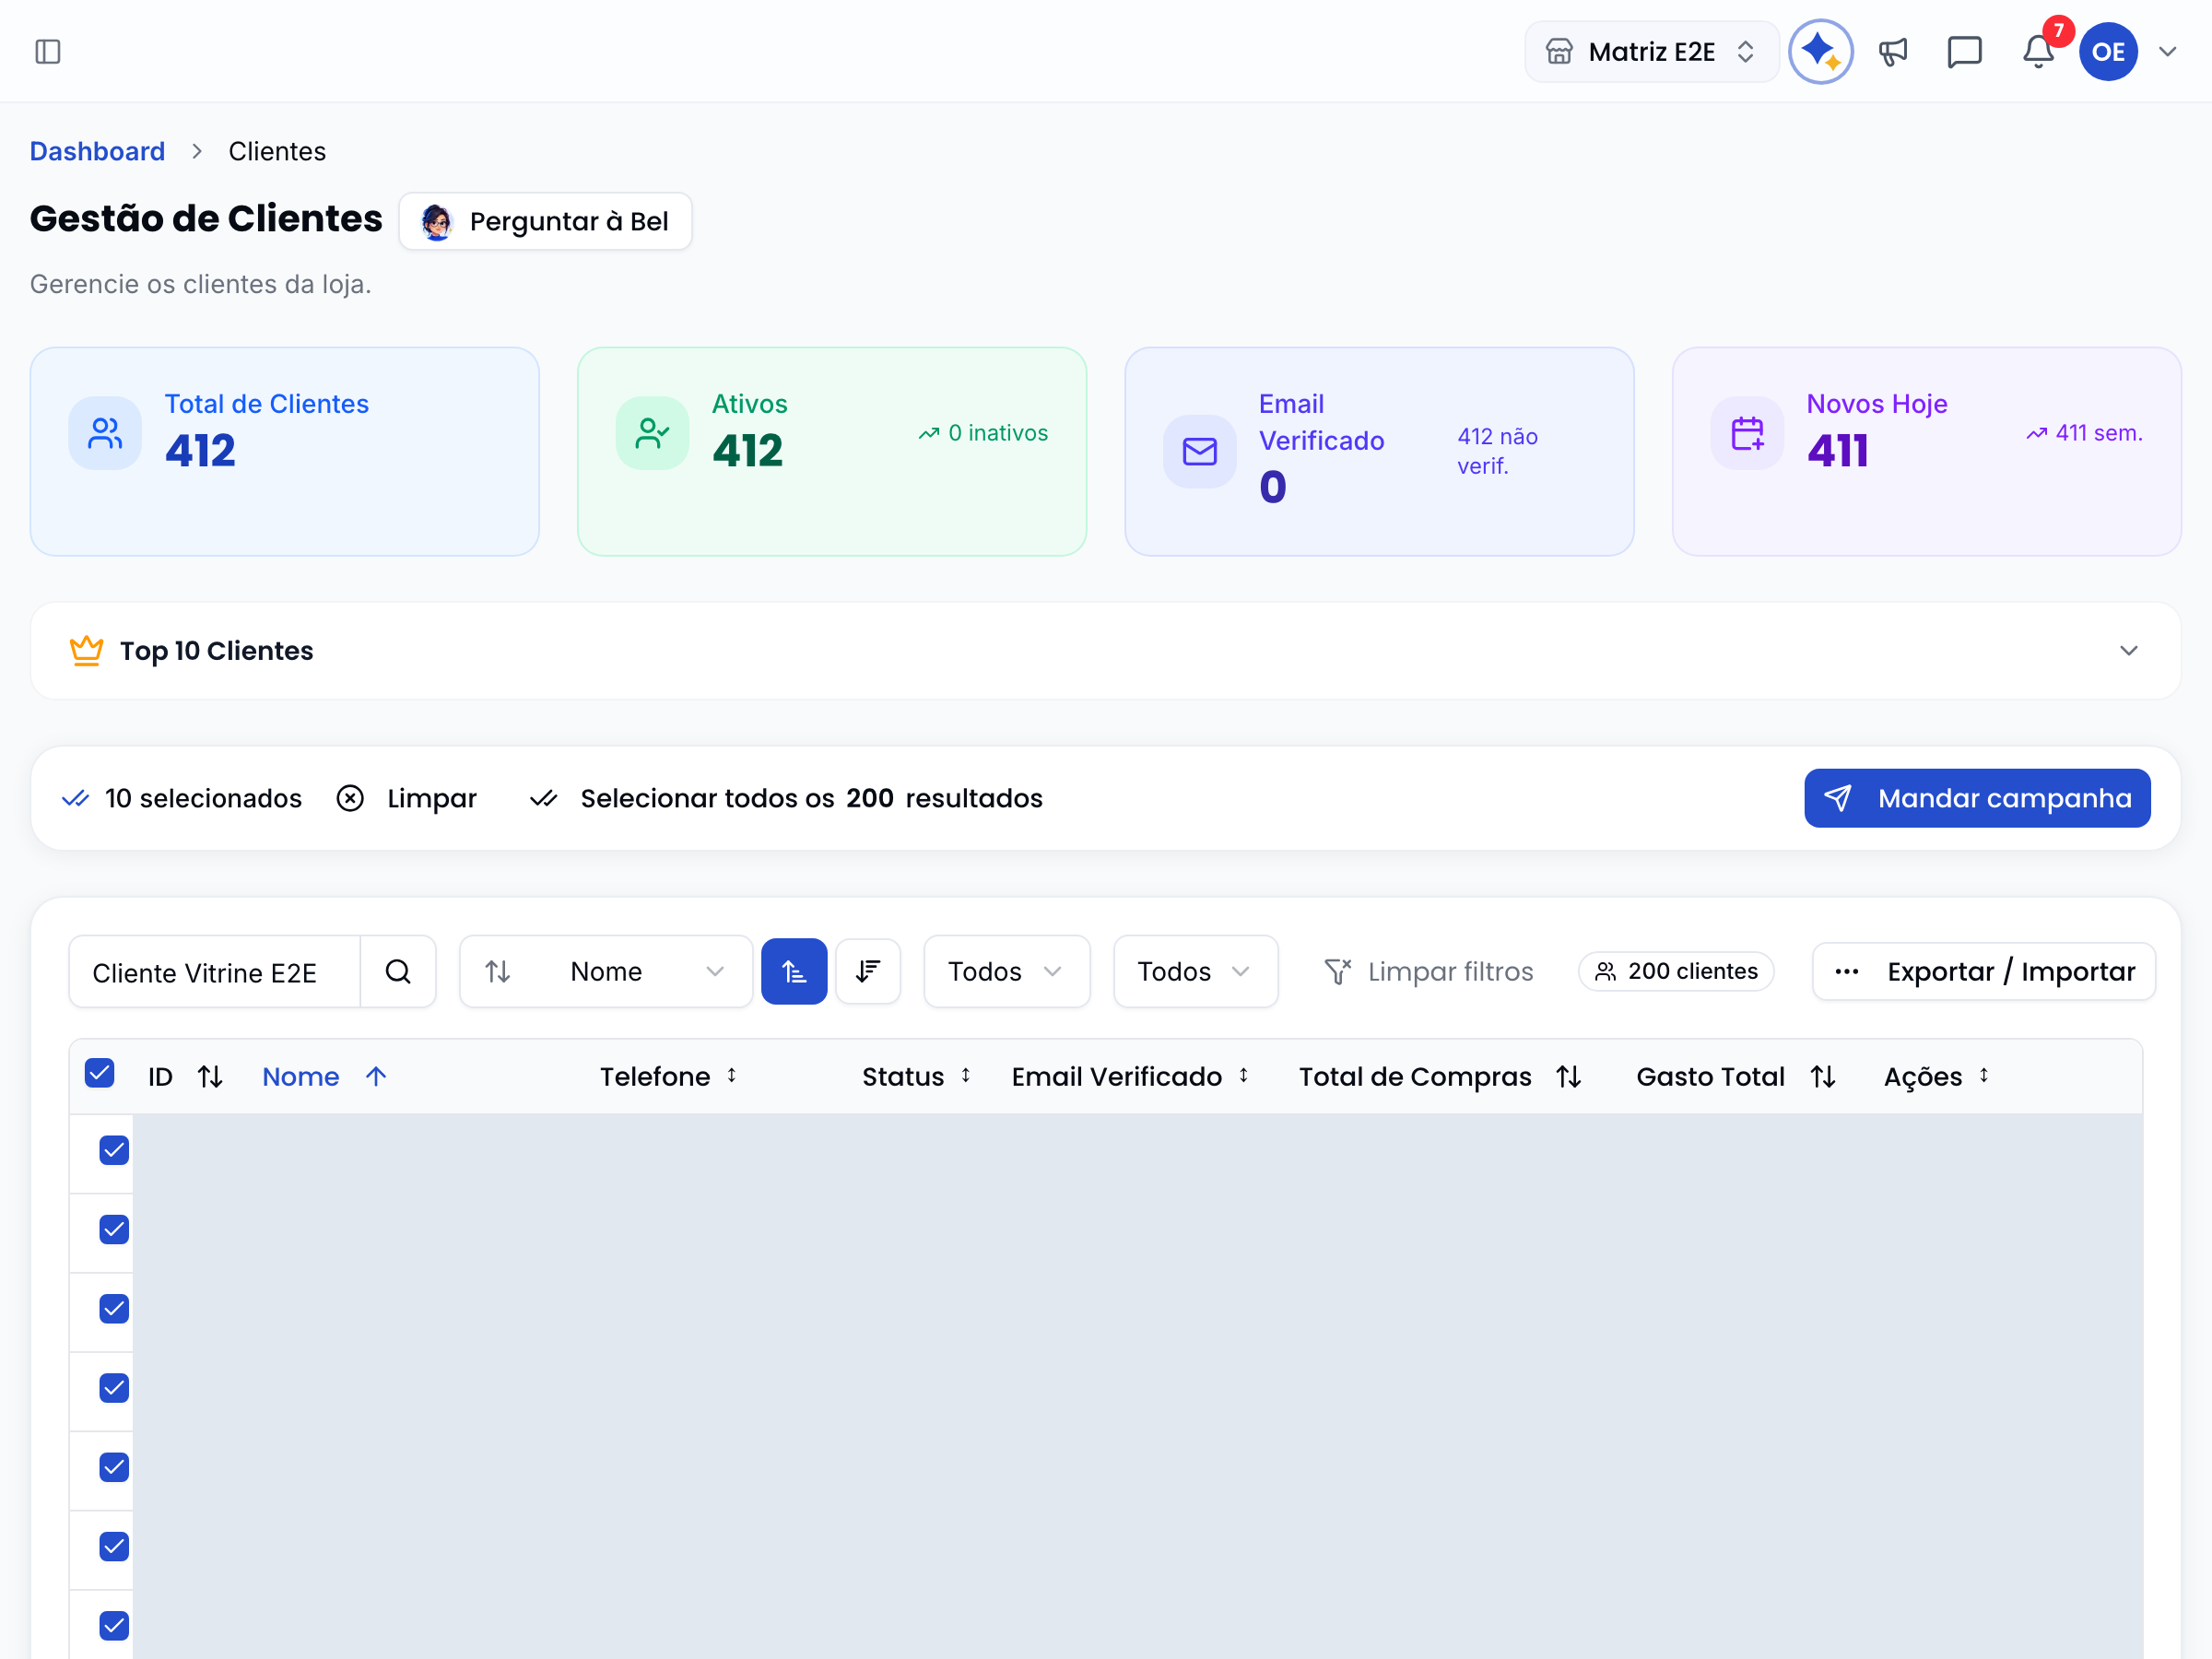Toggle the sidebar panel icon
This screenshot has height=1659, width=2212.
point(48,51)
